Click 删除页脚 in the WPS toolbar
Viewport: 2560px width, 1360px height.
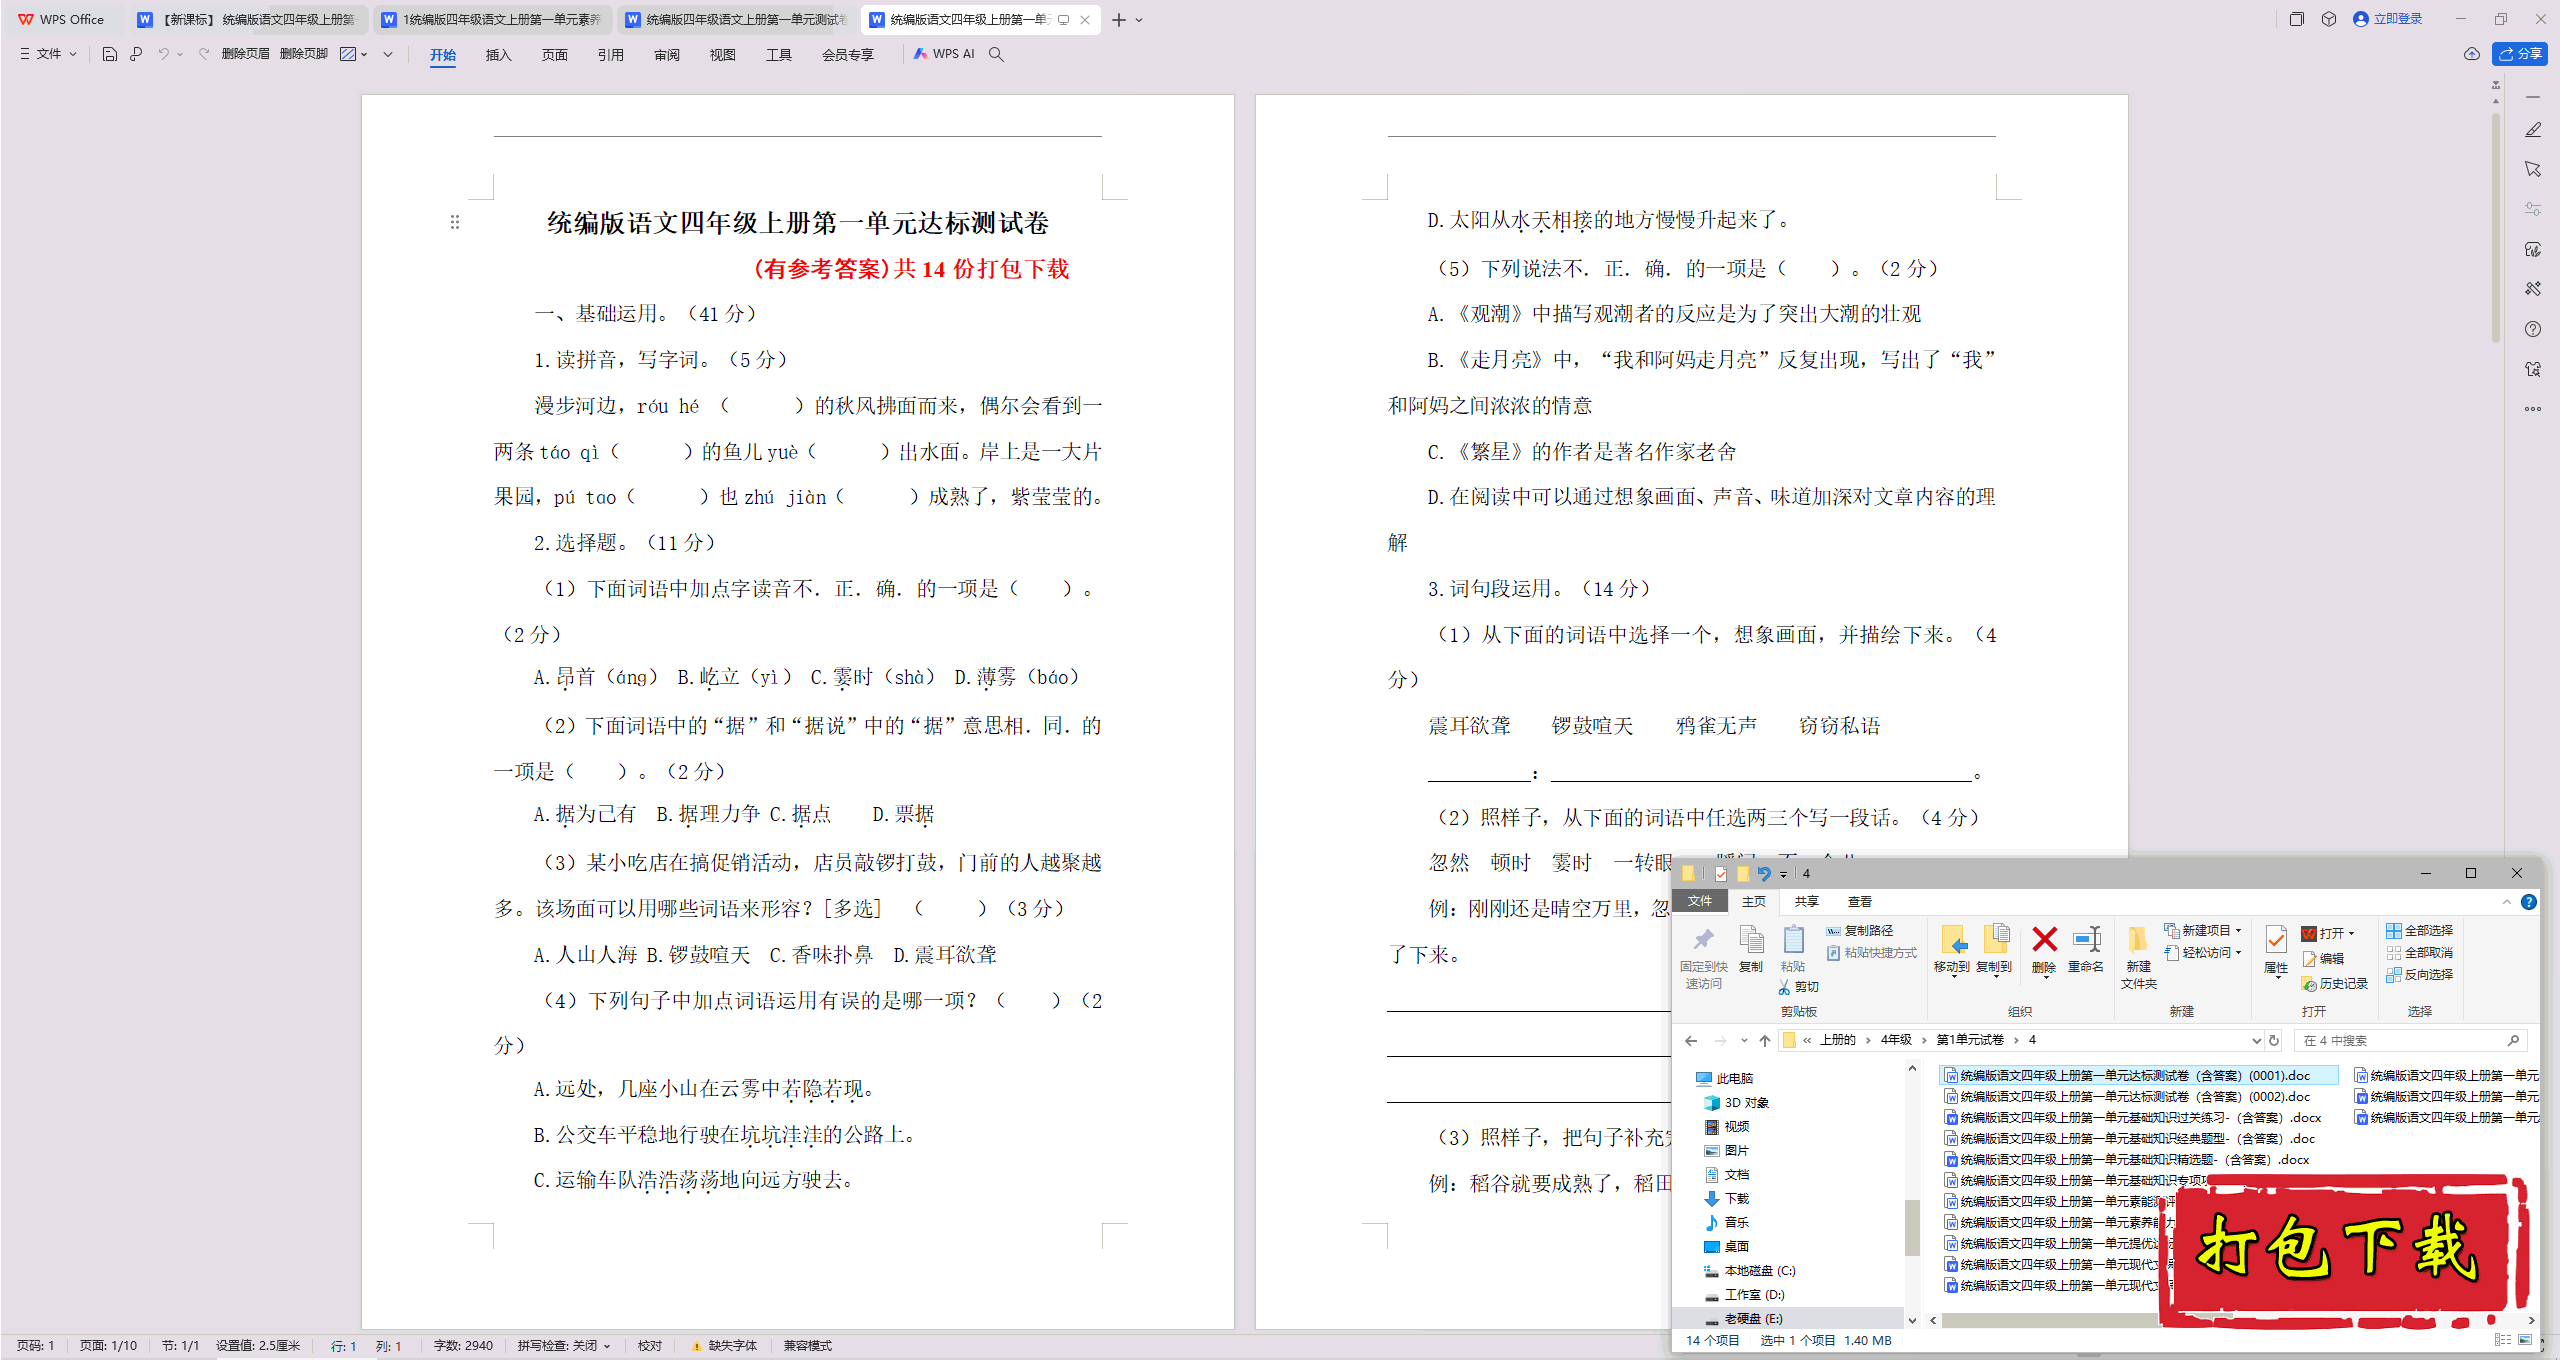pos(304,54)
